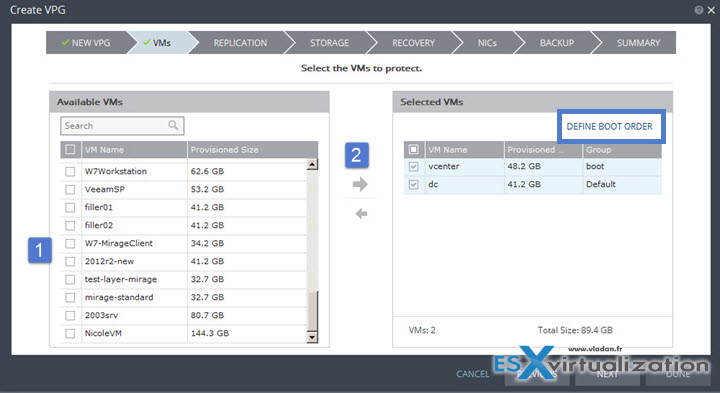Viewport: 720px width, 393px height.
Task: Sort by VM Name in Available VMs
Action: click(x=134, y=150)
